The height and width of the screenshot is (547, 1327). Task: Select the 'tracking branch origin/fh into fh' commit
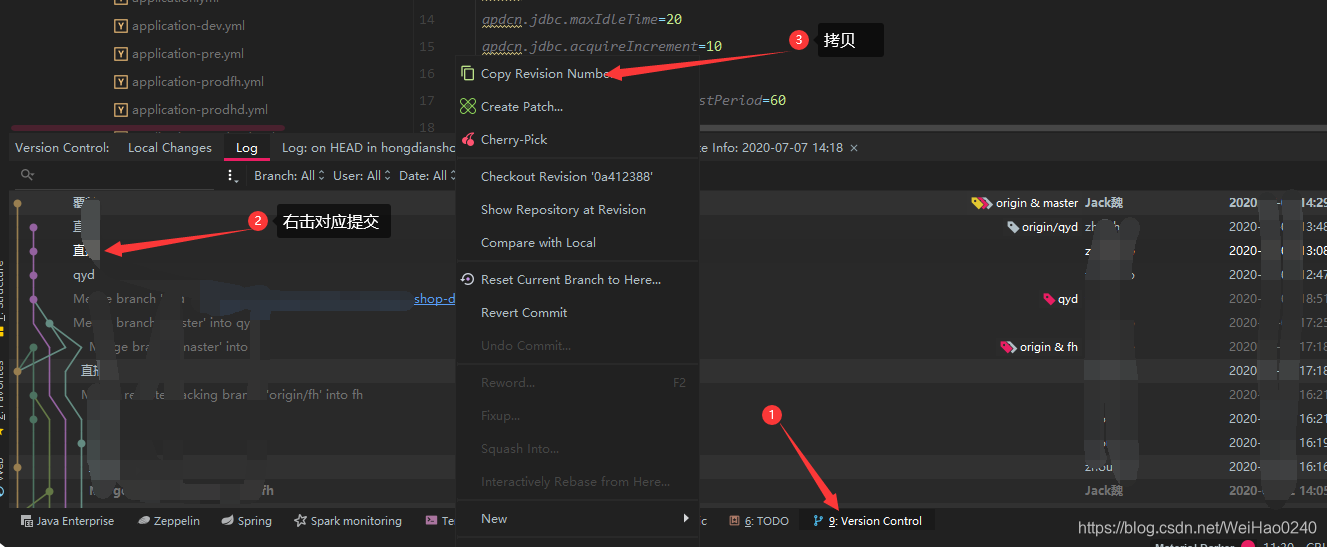(x=222, y=395)
